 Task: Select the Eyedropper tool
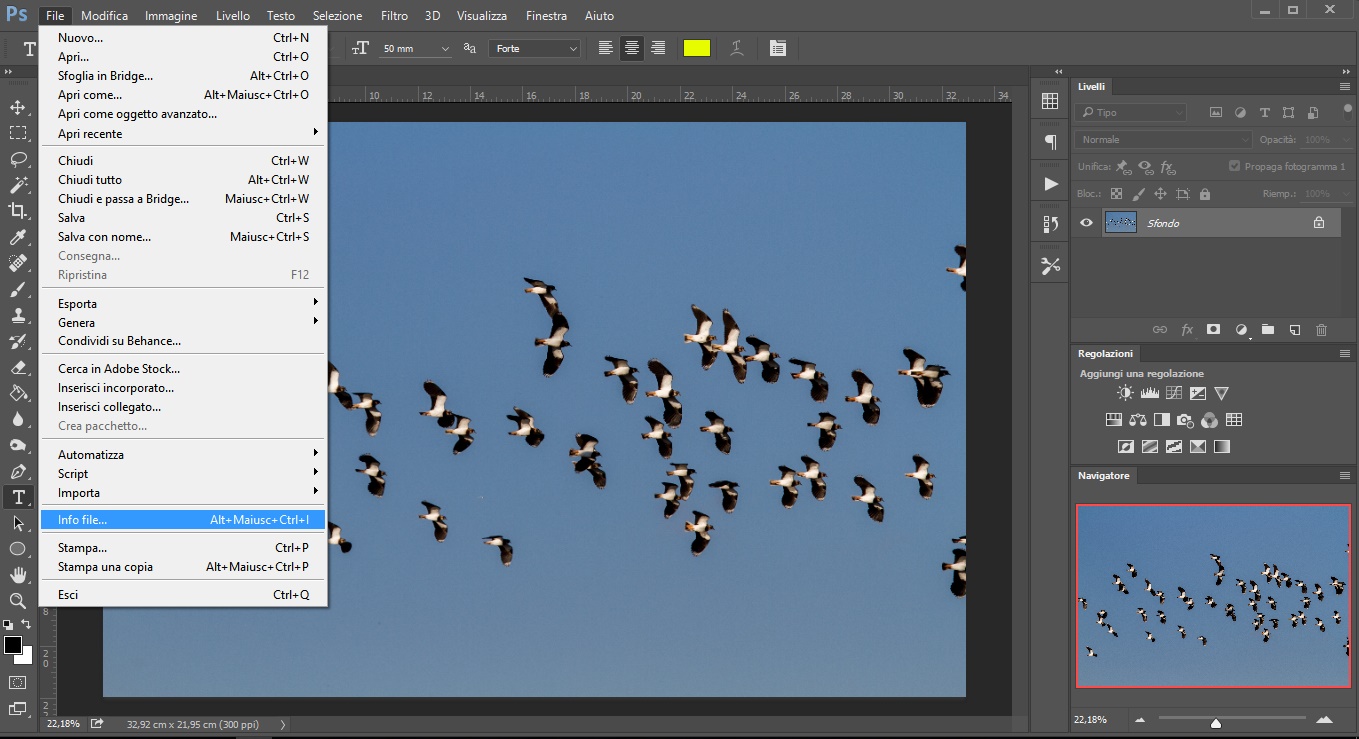[x=18, y=237]
